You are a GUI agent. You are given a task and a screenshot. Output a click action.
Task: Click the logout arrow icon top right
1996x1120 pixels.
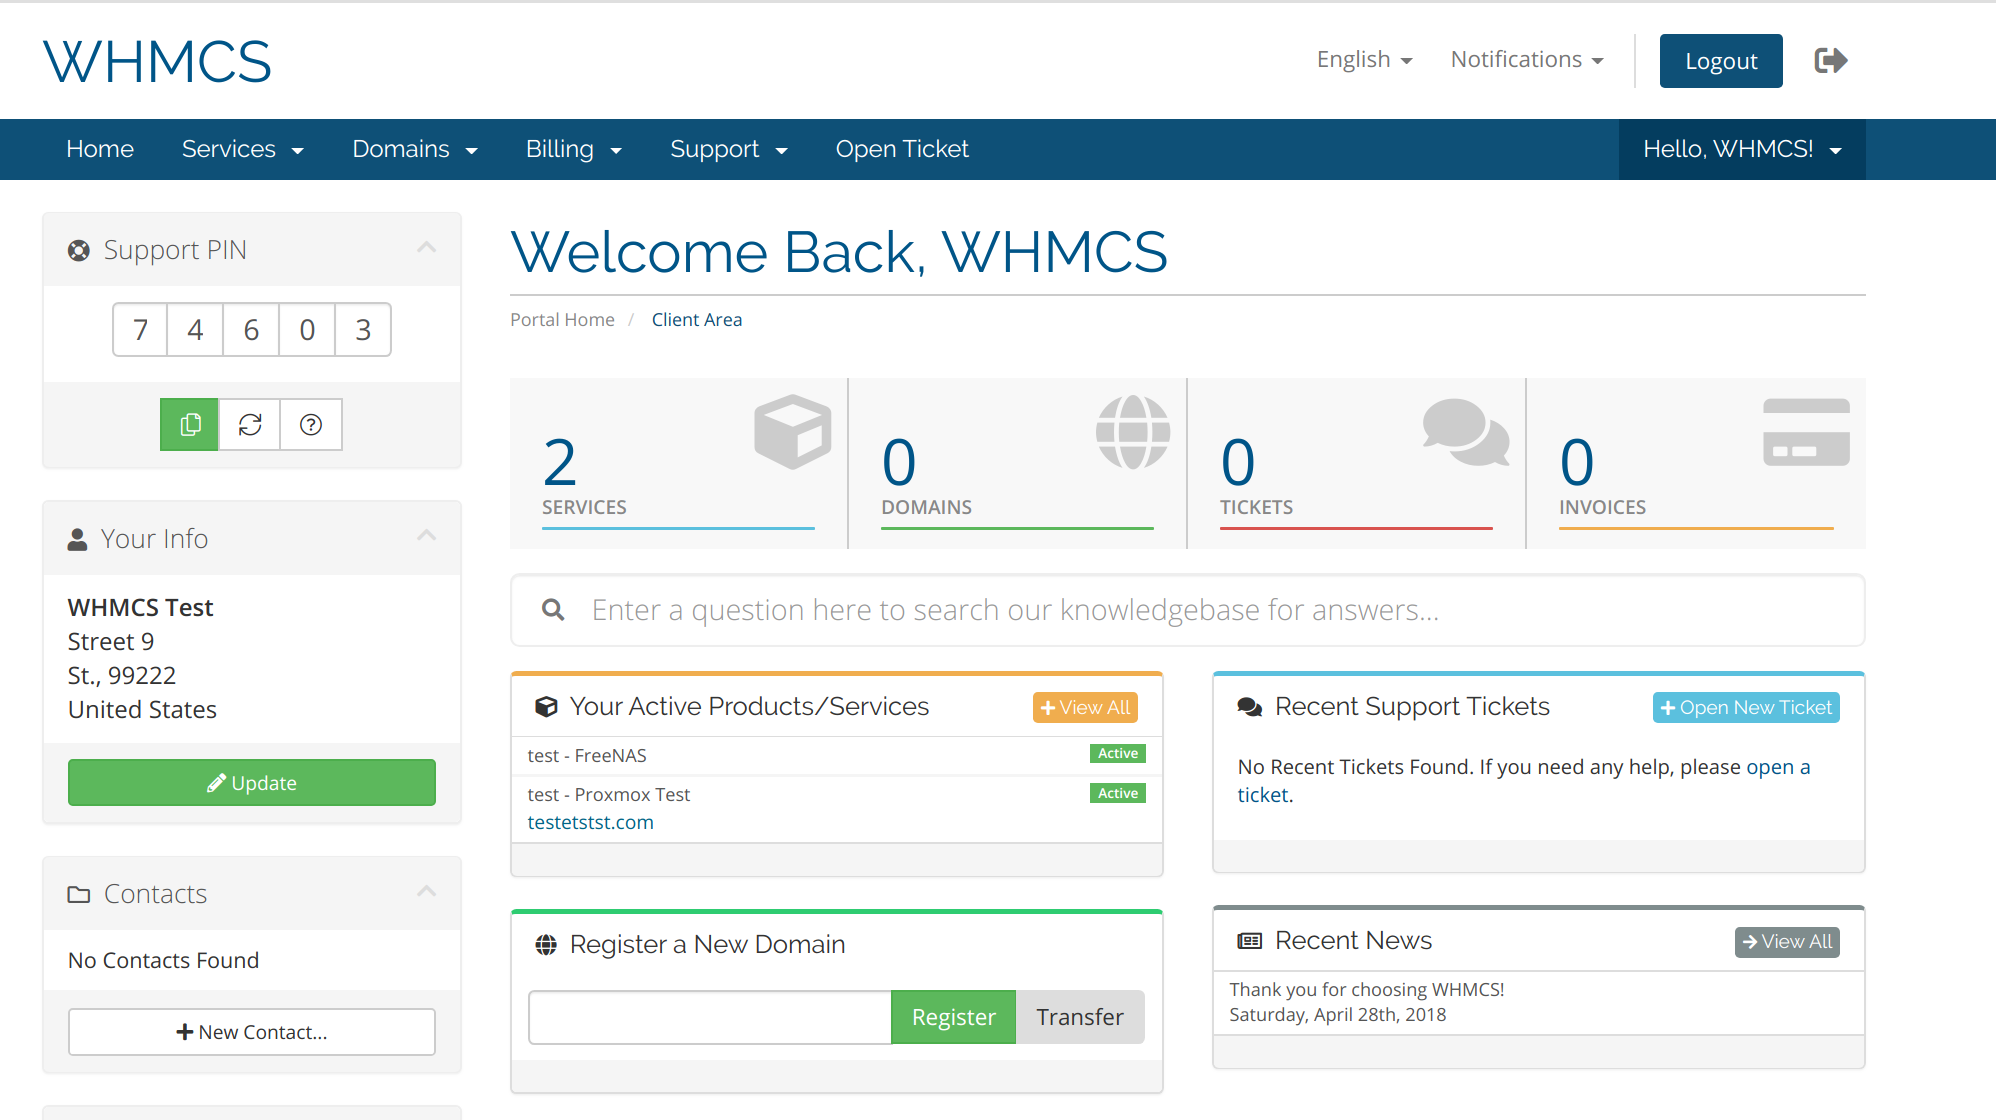coord(1830,60)
